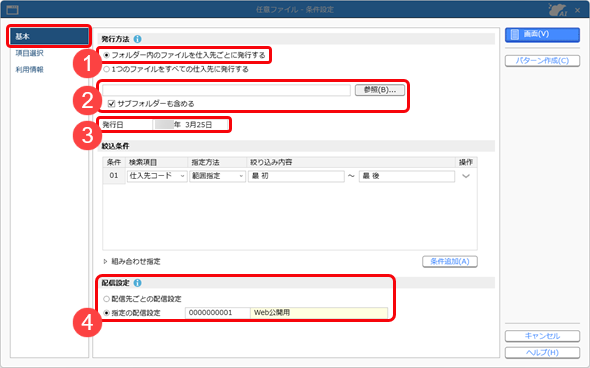Click the 0000000001 delivery code field

(217, 313)
